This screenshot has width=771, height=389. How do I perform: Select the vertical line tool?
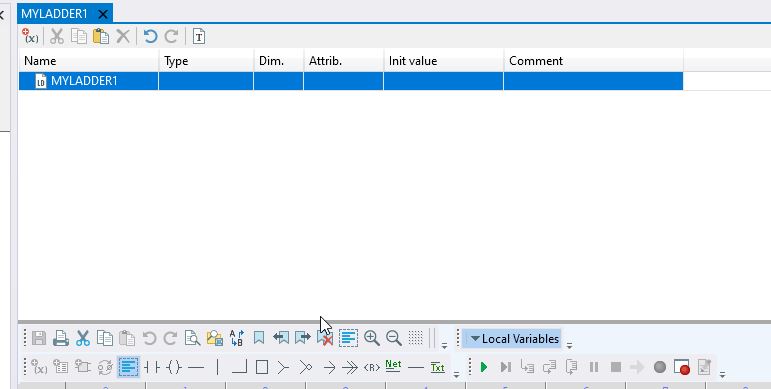pos(217,367)
